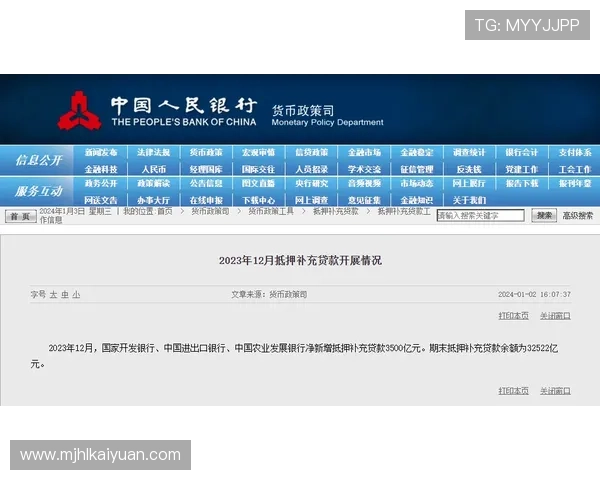The height and width of the screenshot is (480, 600).
Task: Open the 学术交流 menu item
Action: click(364, 169)
